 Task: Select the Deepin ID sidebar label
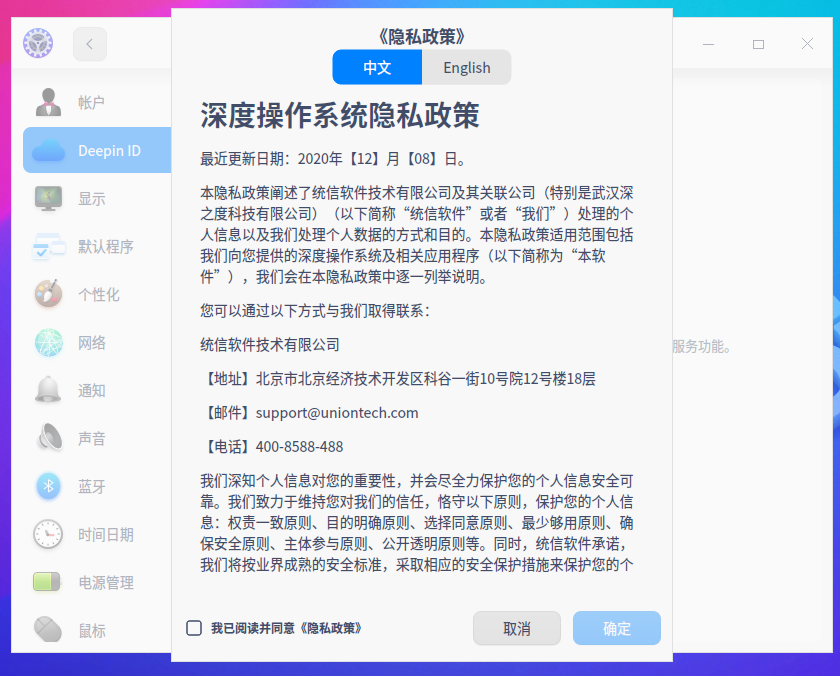109,151
